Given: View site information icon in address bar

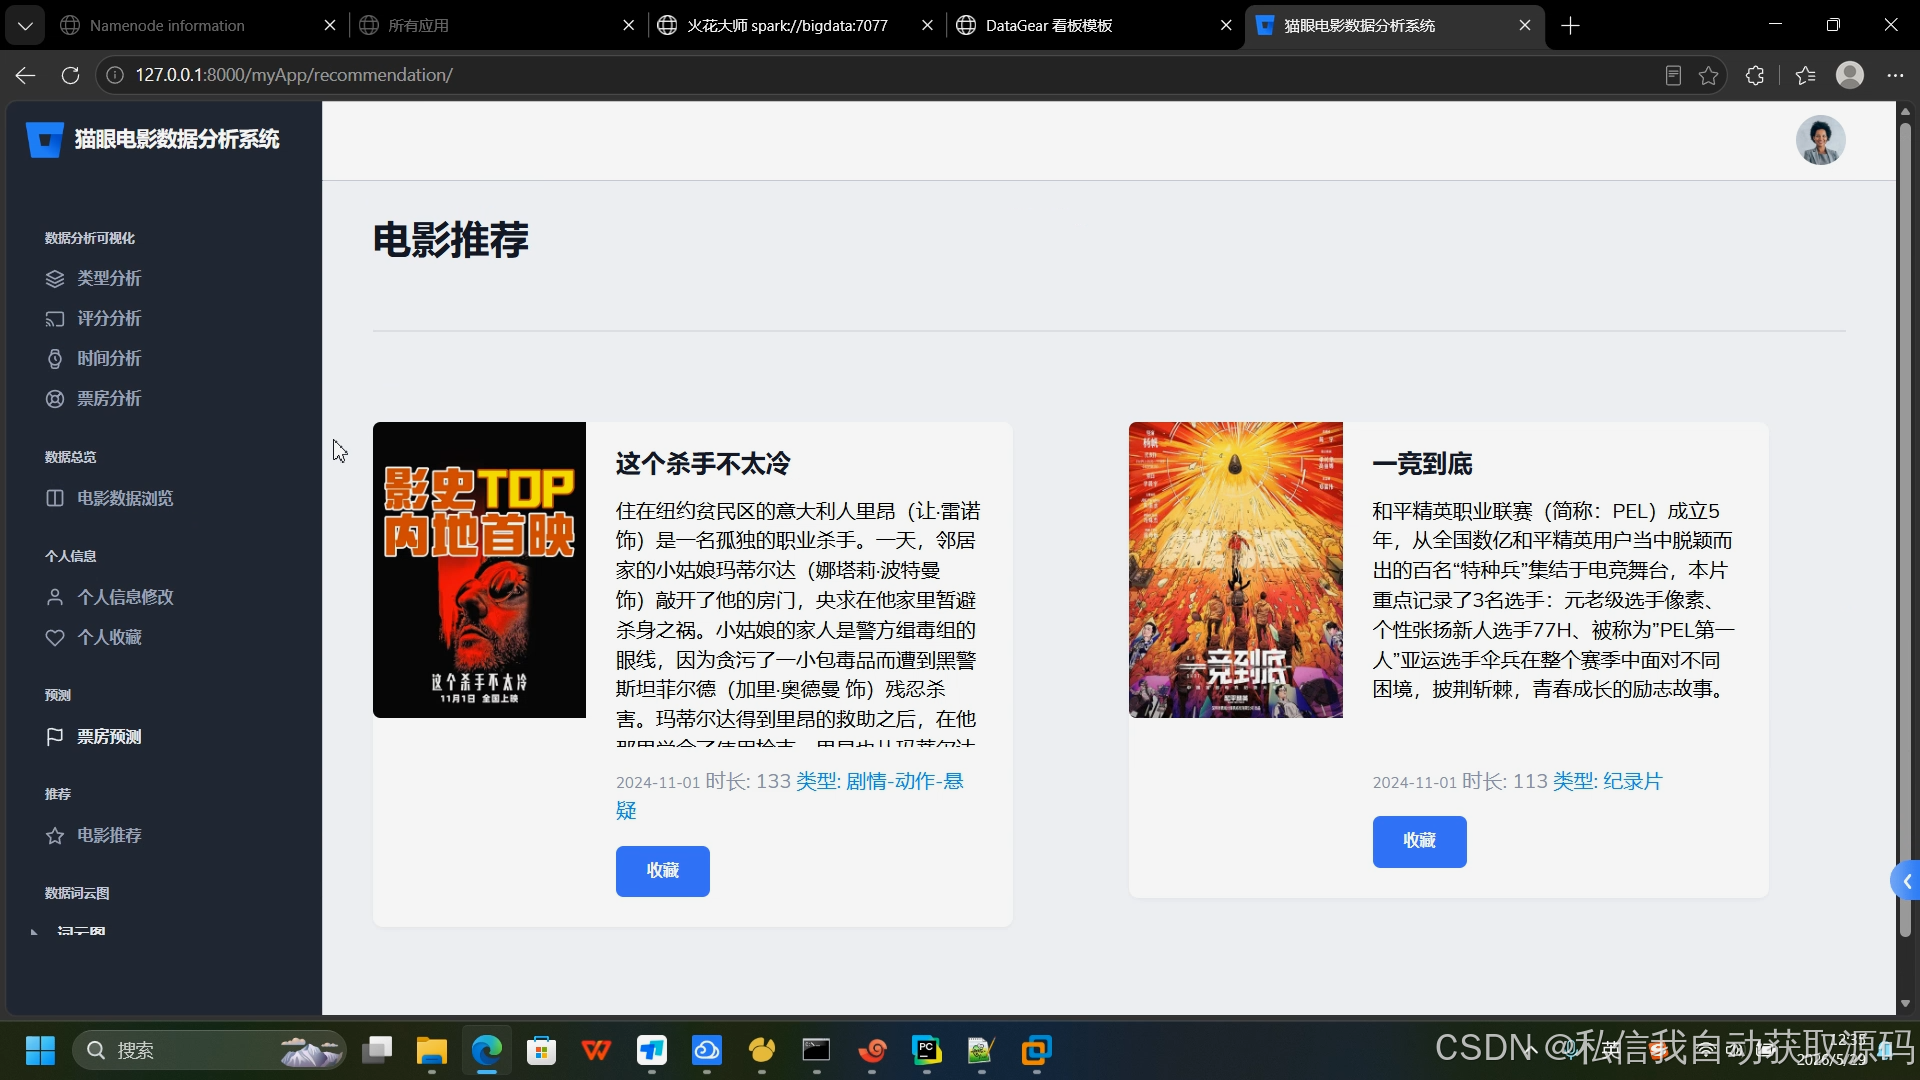Looking at the screenshot, I should click(x=115, y=75).
